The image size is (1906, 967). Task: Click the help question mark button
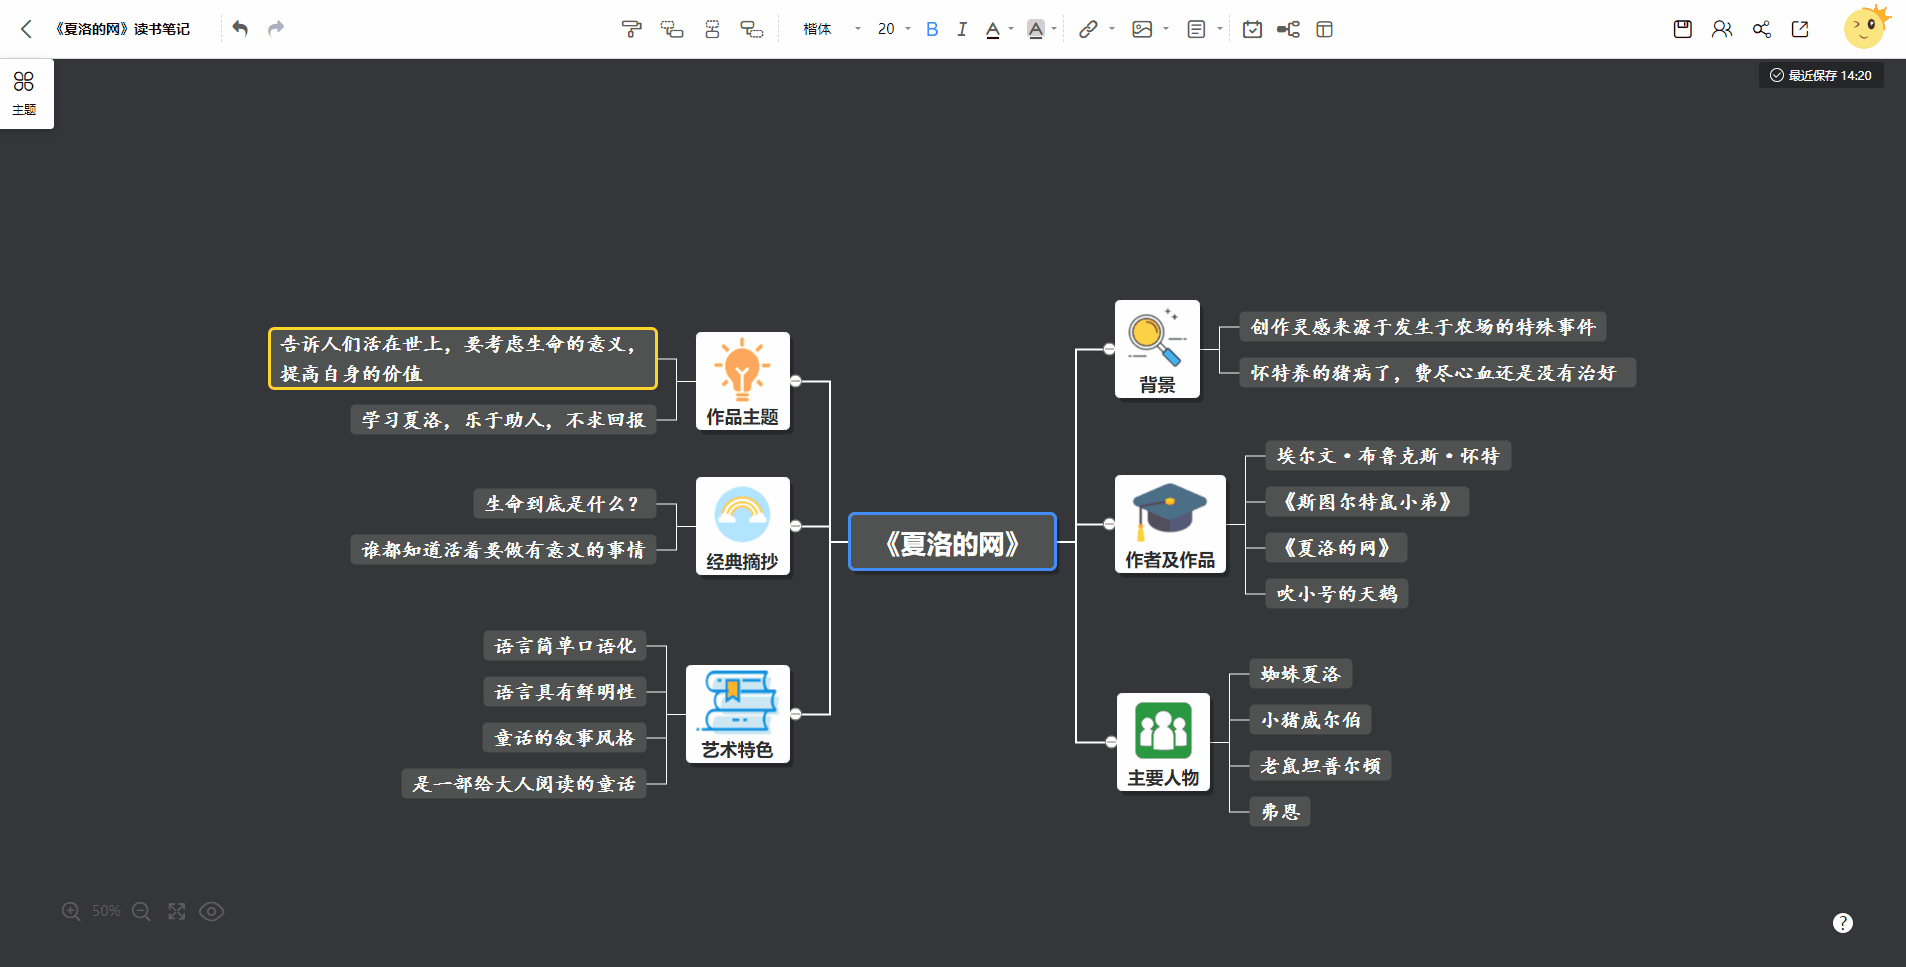click(x=1842, y=923)
